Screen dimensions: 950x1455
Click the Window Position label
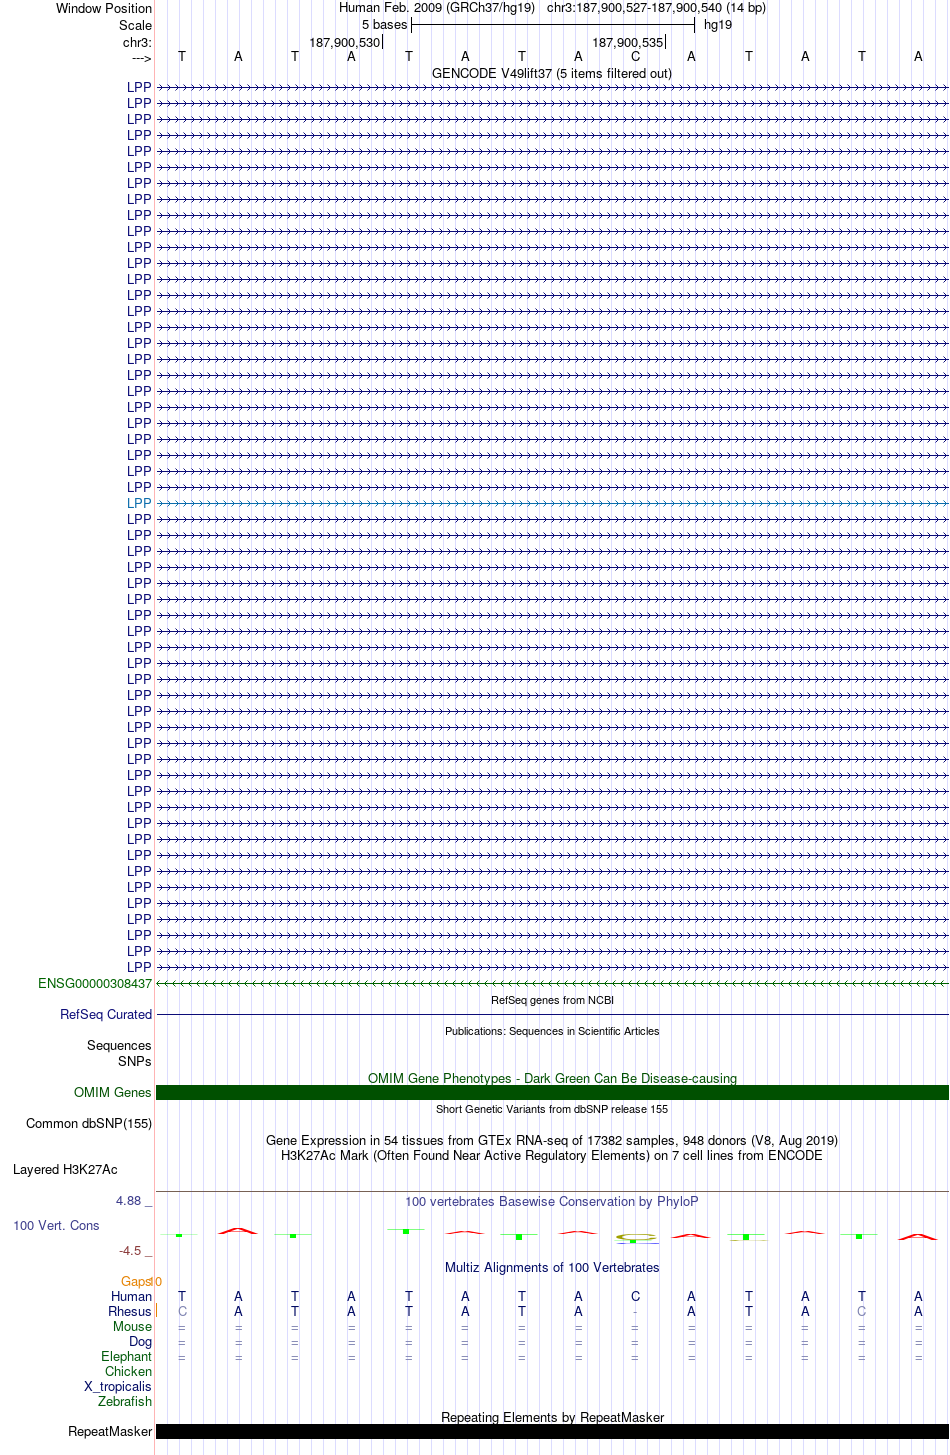(104, 9)
